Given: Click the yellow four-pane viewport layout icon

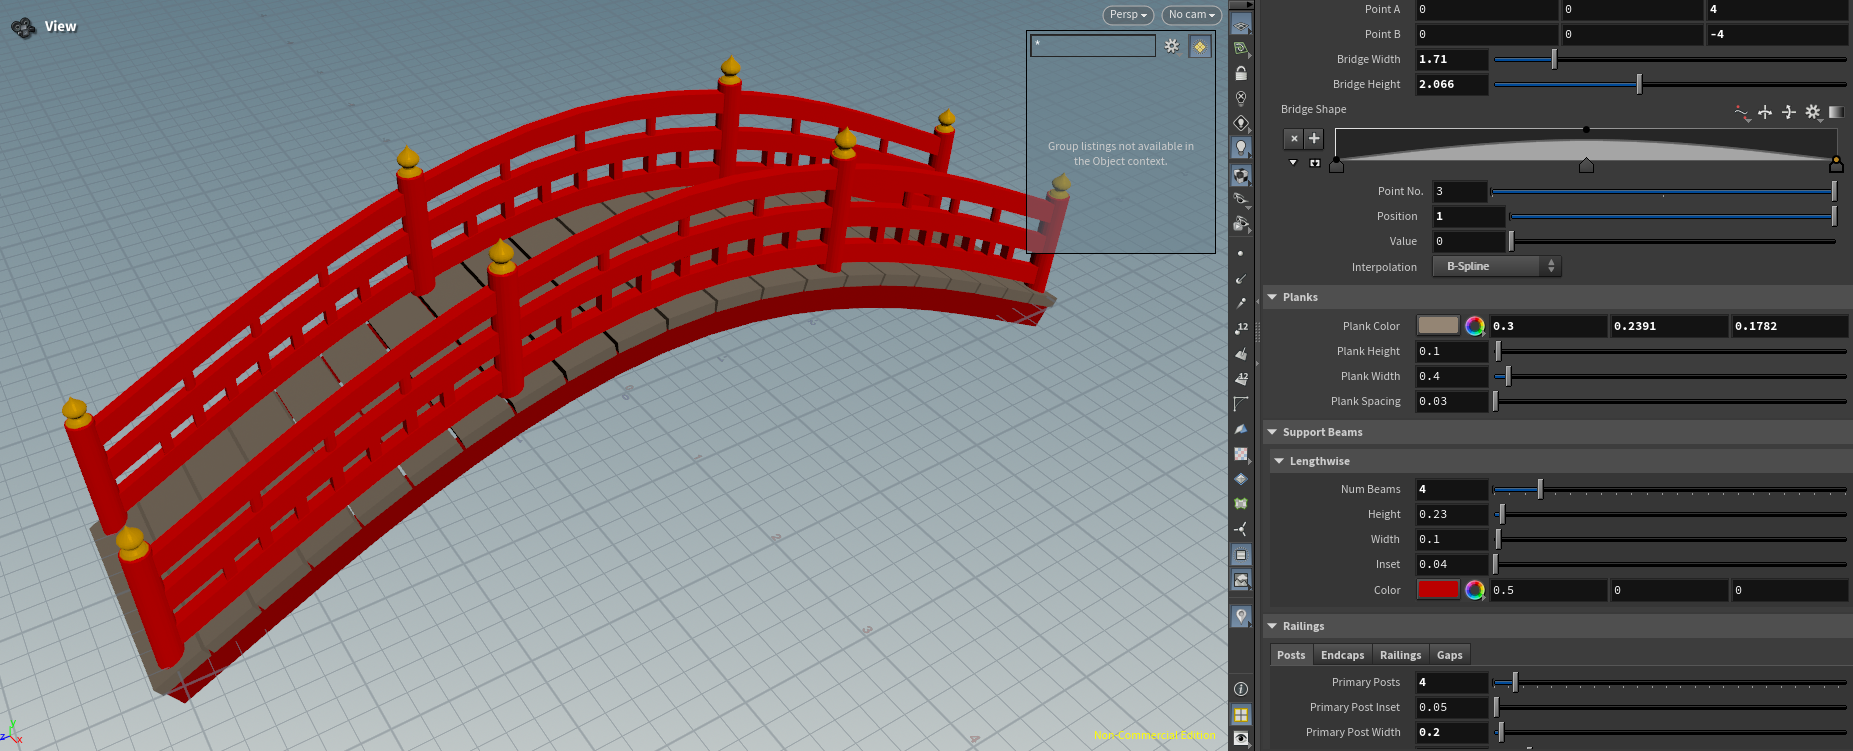Looking at the screenshot, I should click(1241, 714).
